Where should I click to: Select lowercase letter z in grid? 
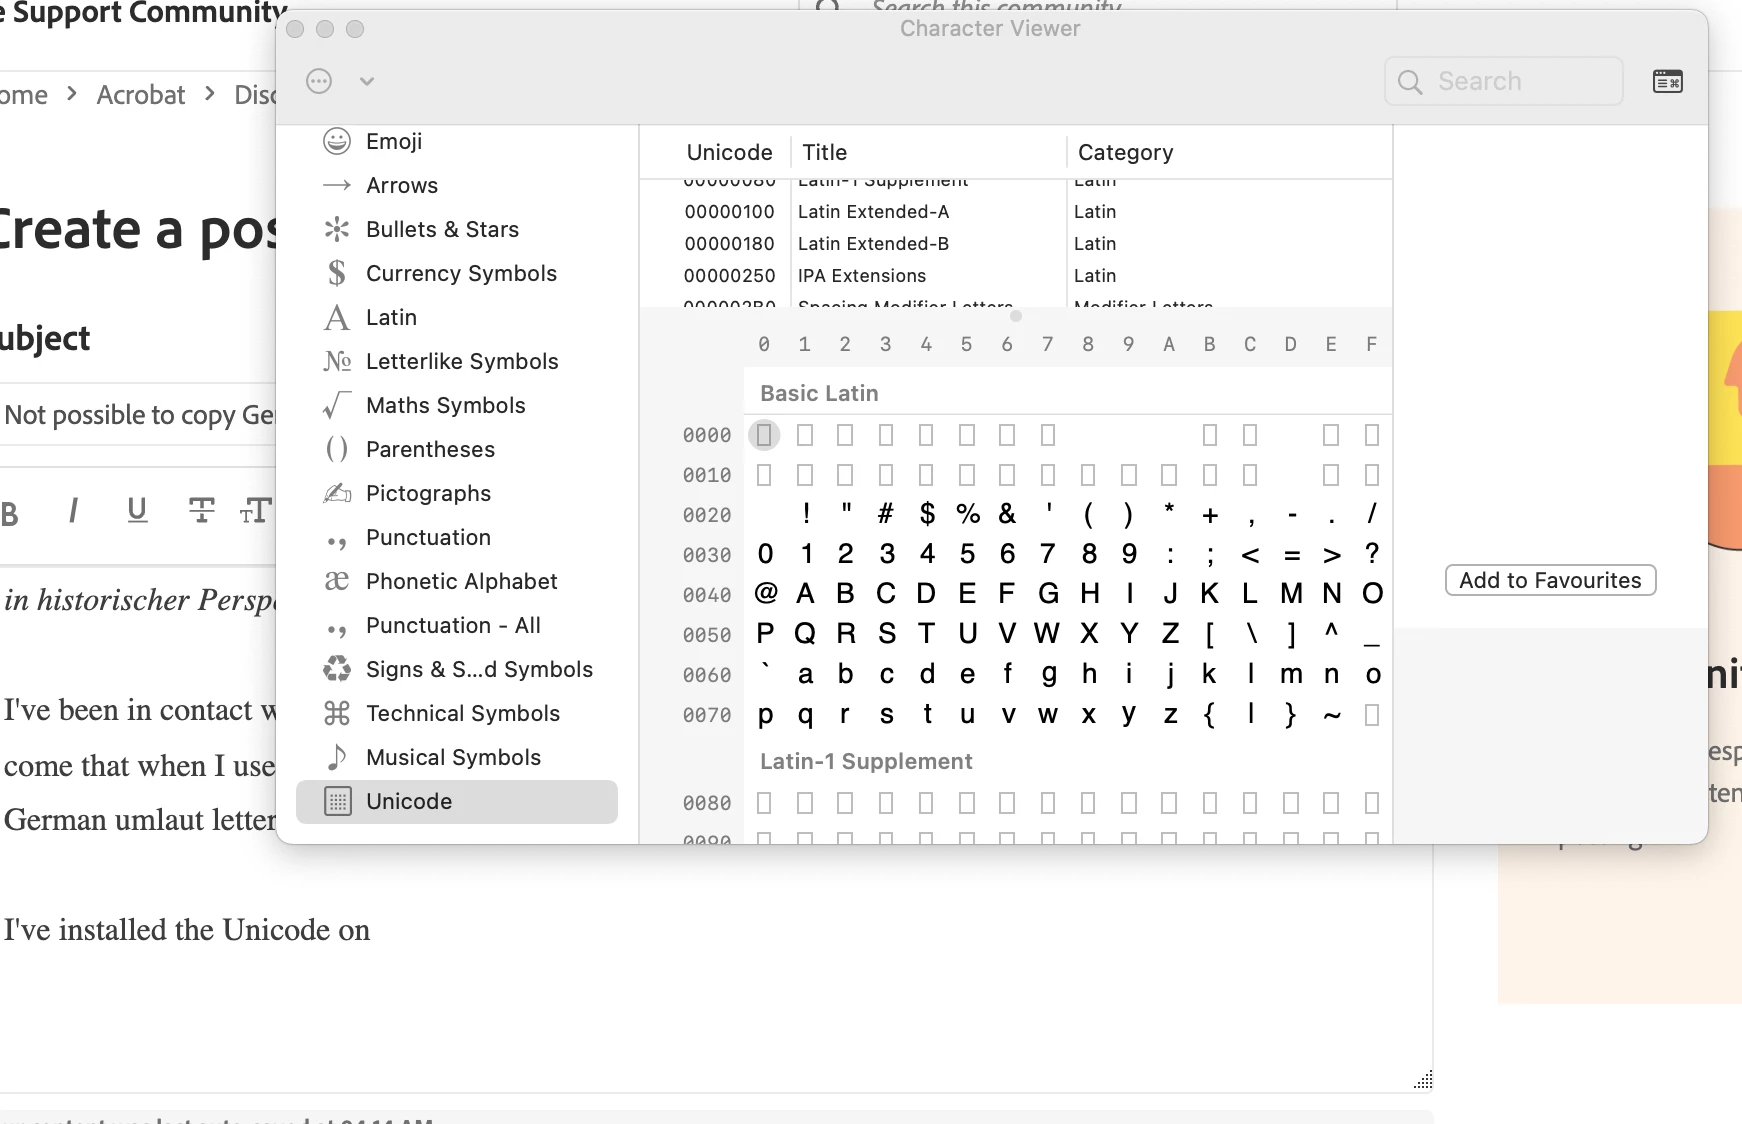click(1170, 714)
